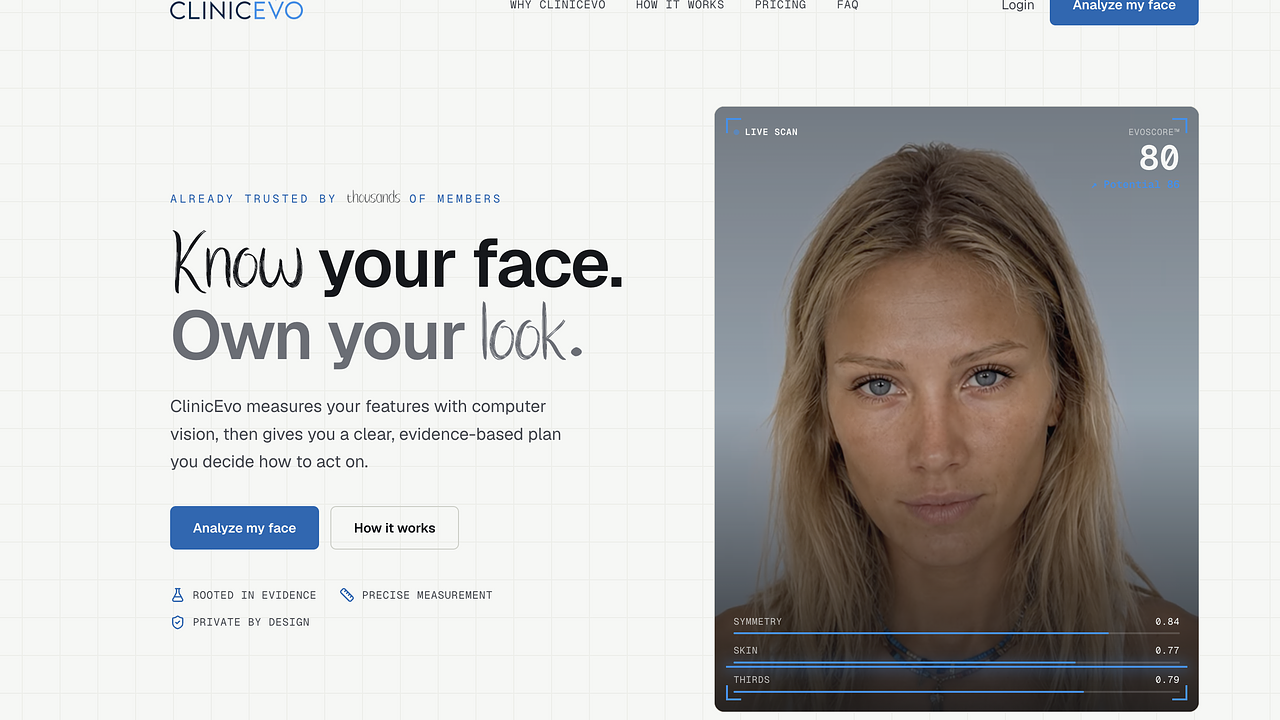
Task: Click the face scan photo
Action: tap(956, 409)
